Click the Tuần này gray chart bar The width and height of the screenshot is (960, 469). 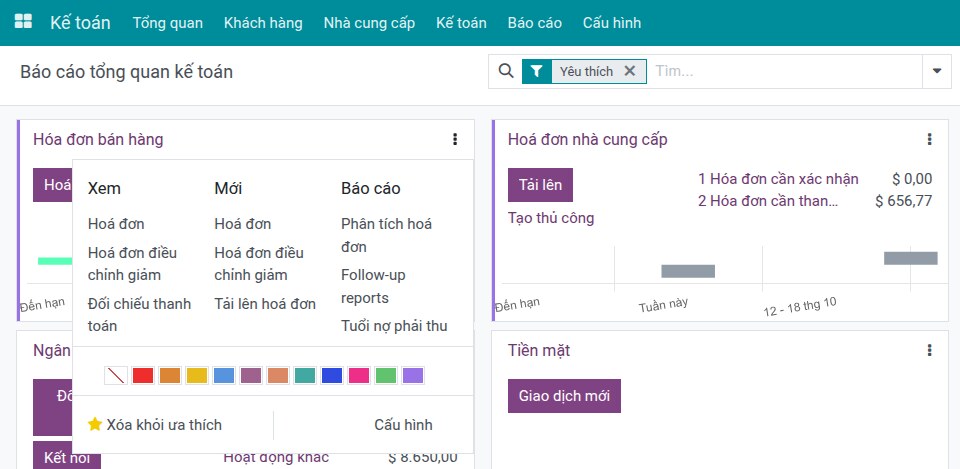tap(688, 271)
